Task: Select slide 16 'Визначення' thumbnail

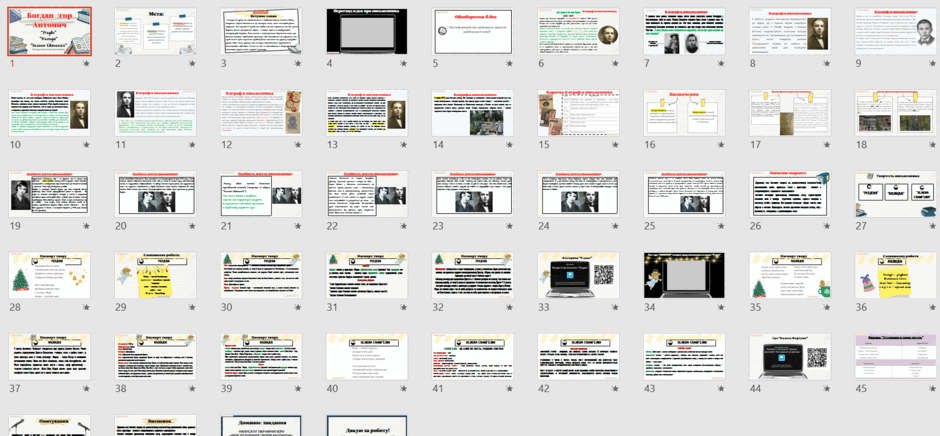Action: tap(685, 113)
